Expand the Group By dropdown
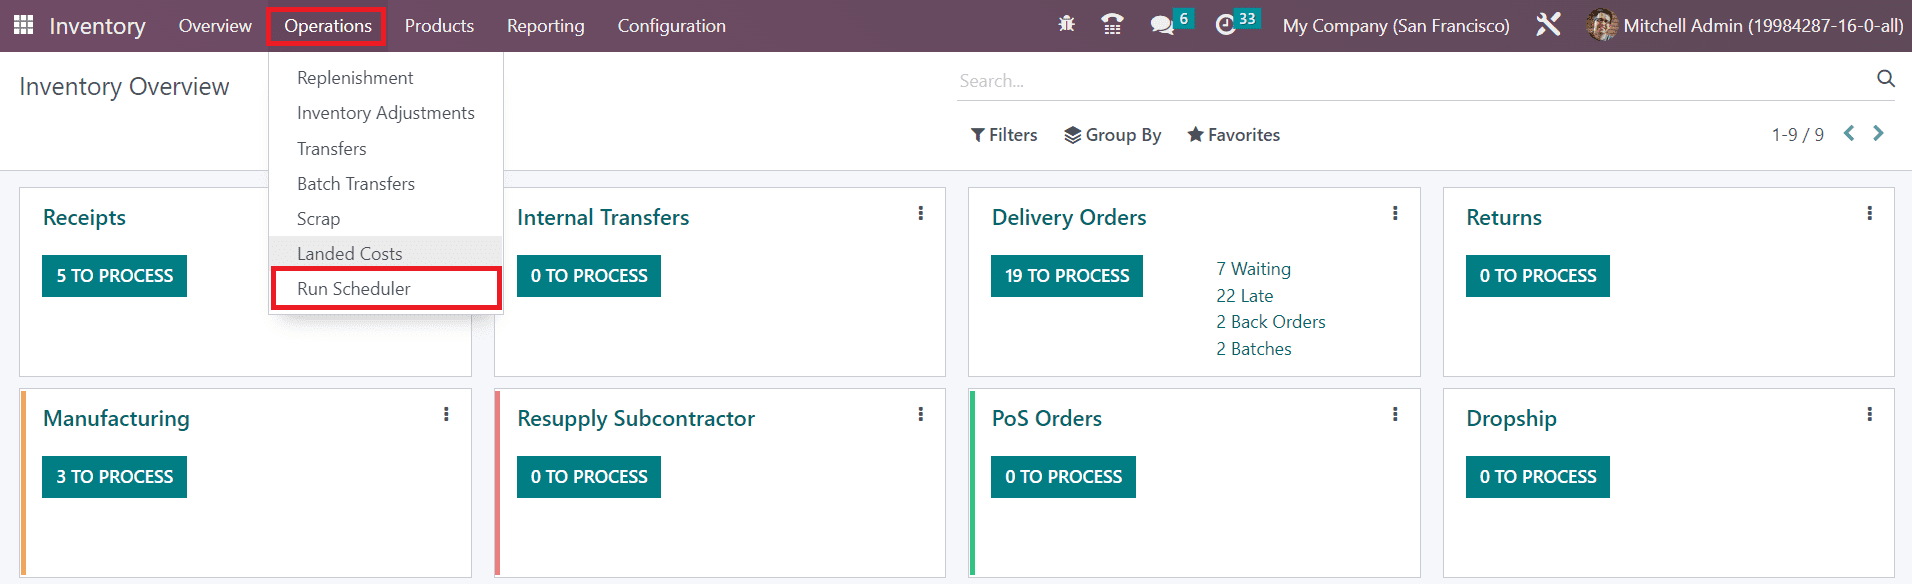The height and width of the screenshot is (584, 1912). pos(1112,135)
